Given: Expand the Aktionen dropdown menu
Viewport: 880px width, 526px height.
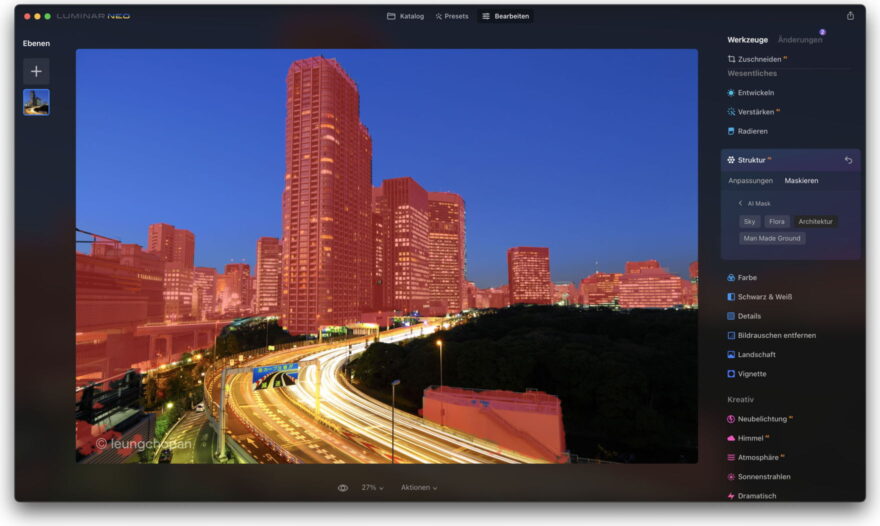Looking at the screenshot, I should [x=419, y=488].
